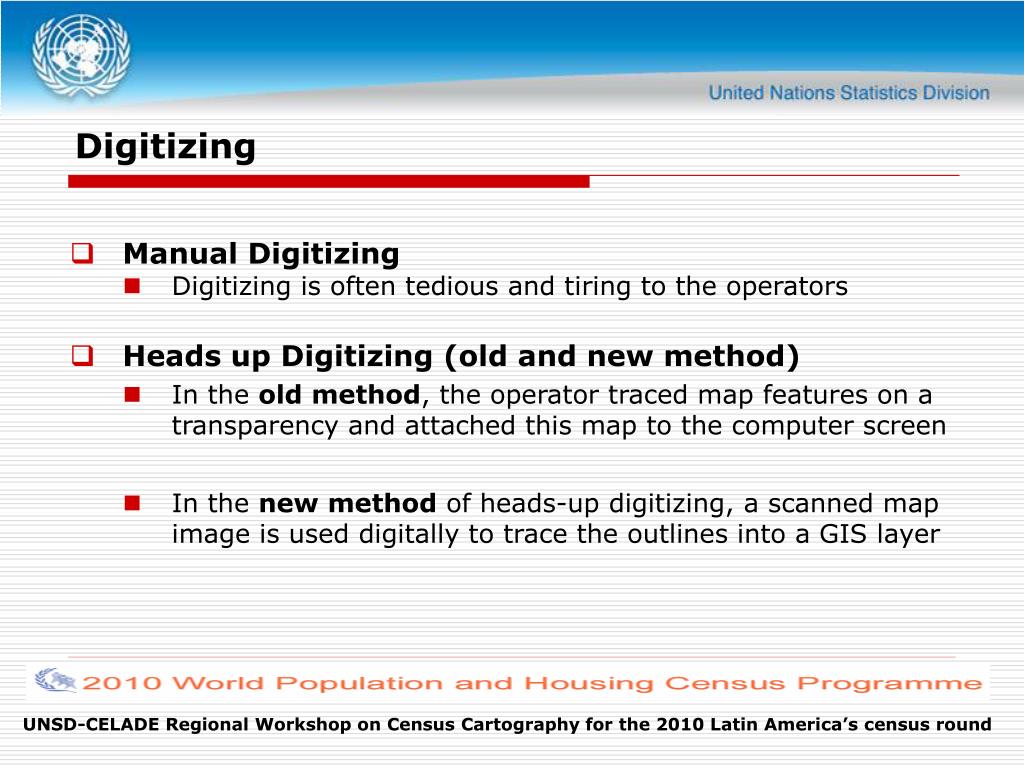Click the hollow bullet before Heads up Digitizing
The image size is (1024, 768).
click(x=82, y=356)
